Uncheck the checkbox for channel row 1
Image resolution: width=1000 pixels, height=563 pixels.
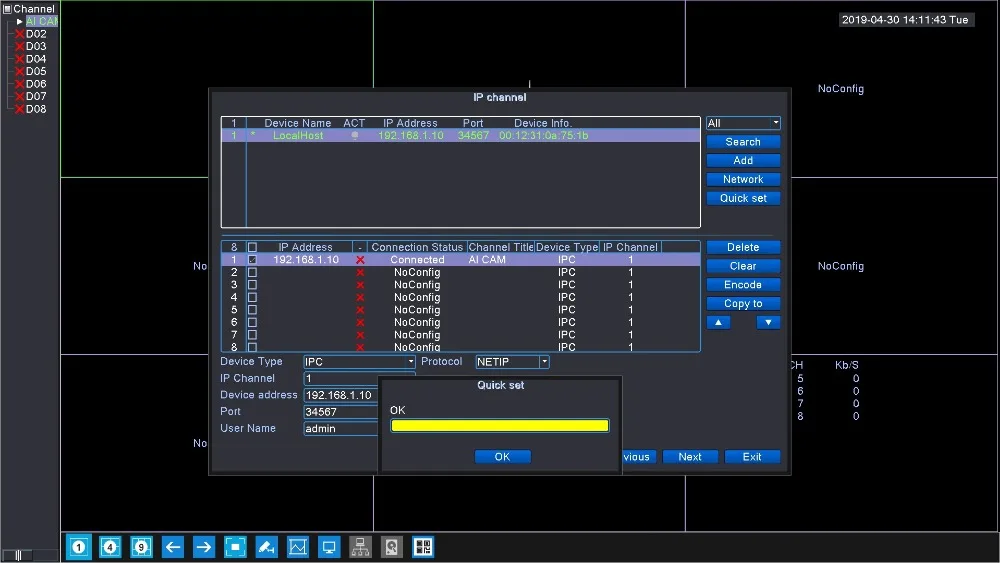(252, 260)
